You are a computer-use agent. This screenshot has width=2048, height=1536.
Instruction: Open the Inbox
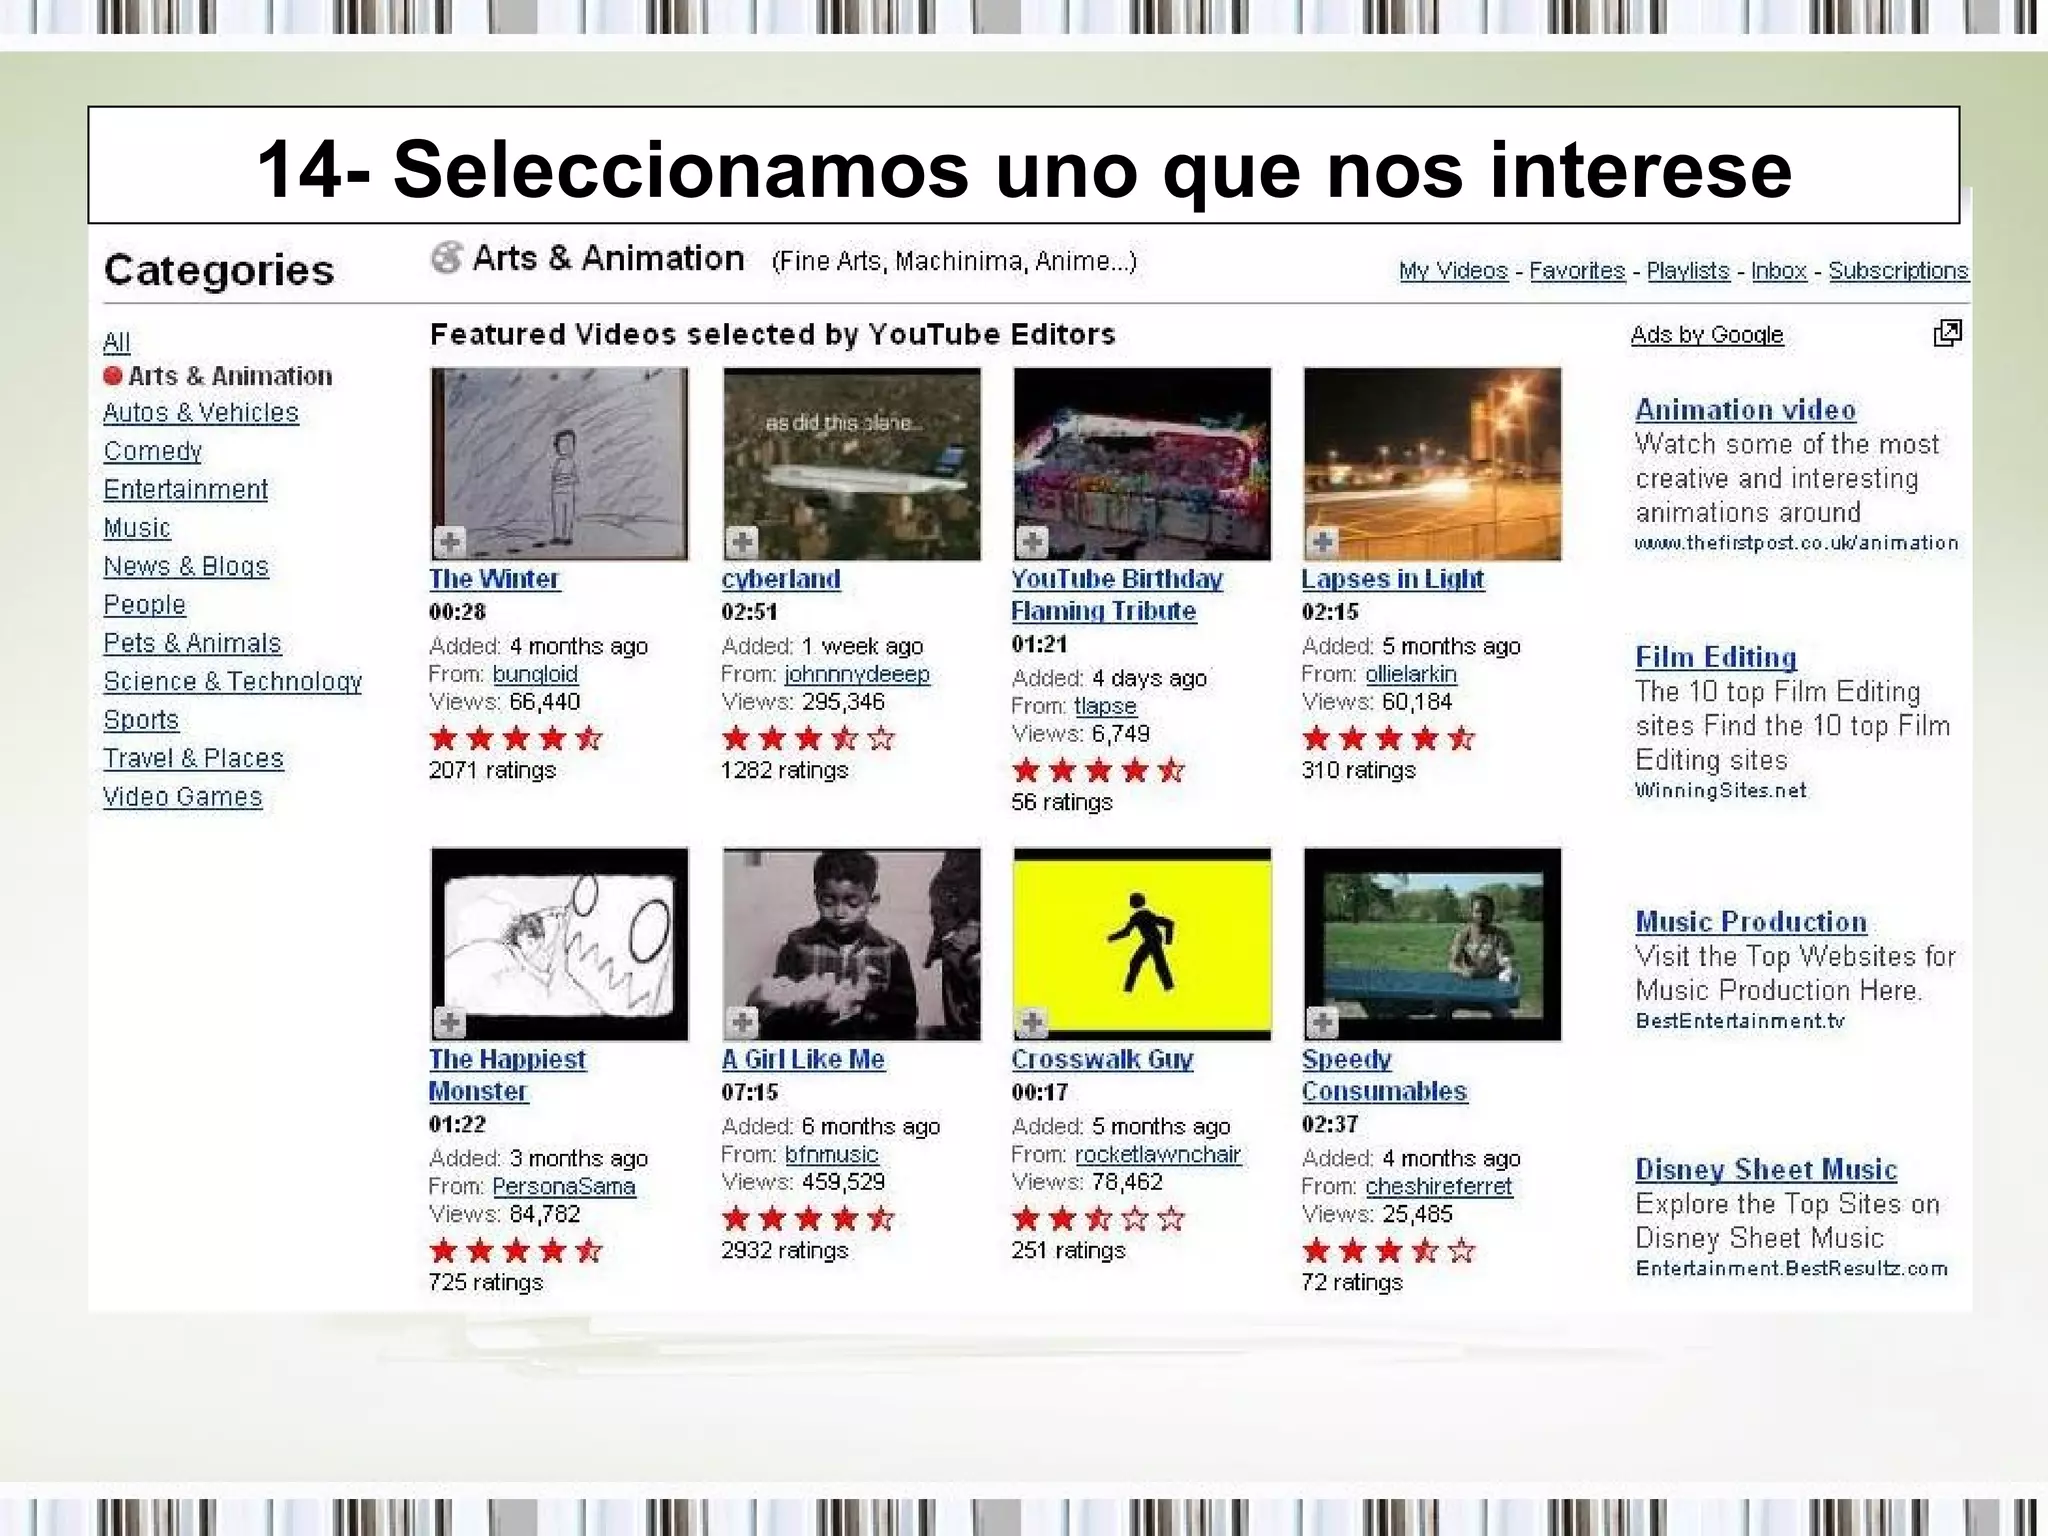point(1779,271)
